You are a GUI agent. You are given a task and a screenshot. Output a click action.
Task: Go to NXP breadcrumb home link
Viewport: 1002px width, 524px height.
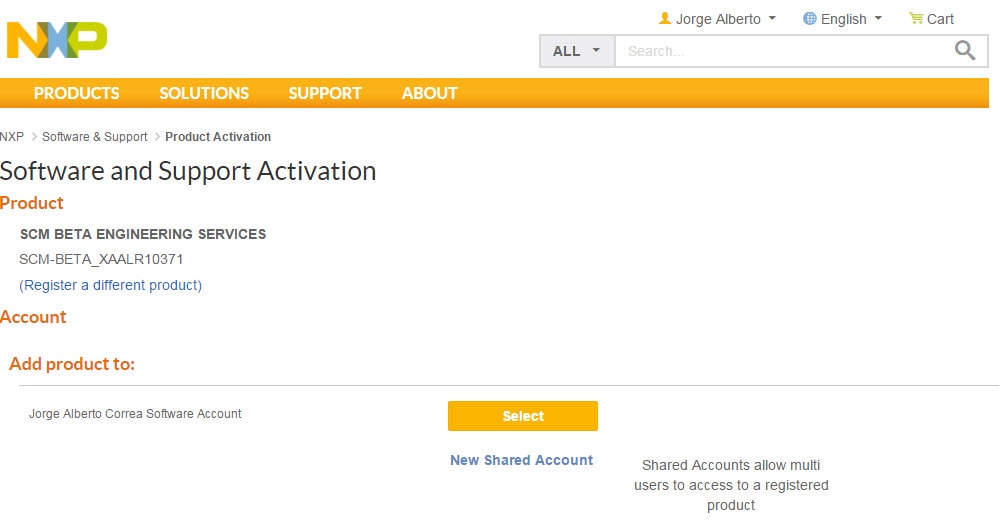point(12,137)
